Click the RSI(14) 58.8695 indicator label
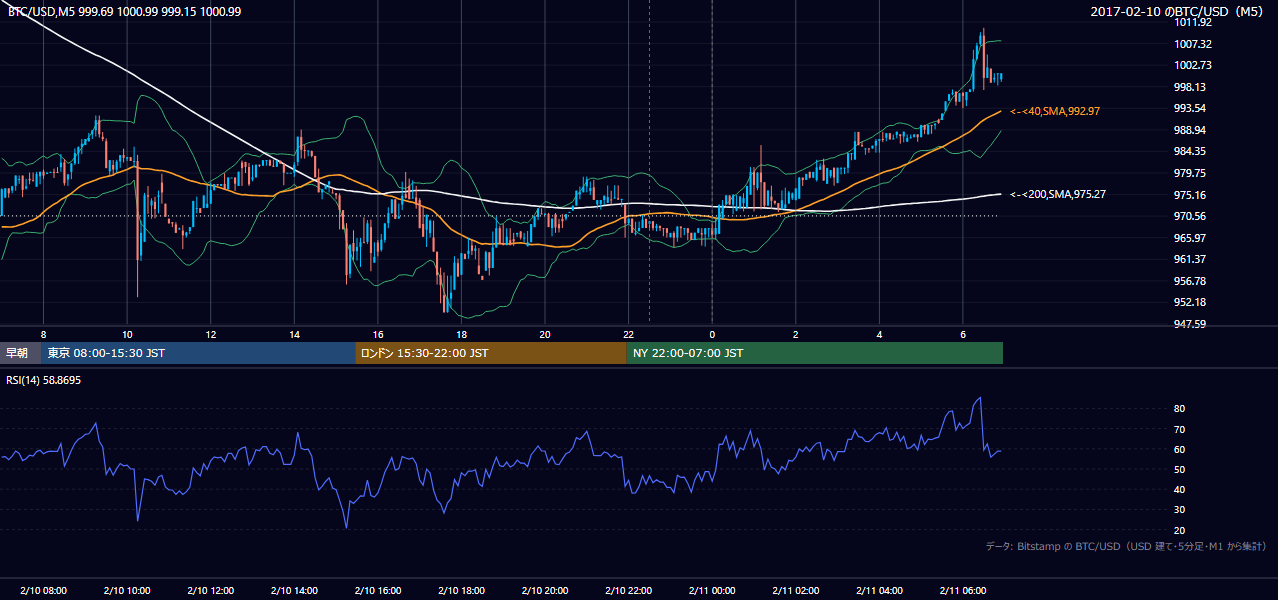 tap(44, 380)
